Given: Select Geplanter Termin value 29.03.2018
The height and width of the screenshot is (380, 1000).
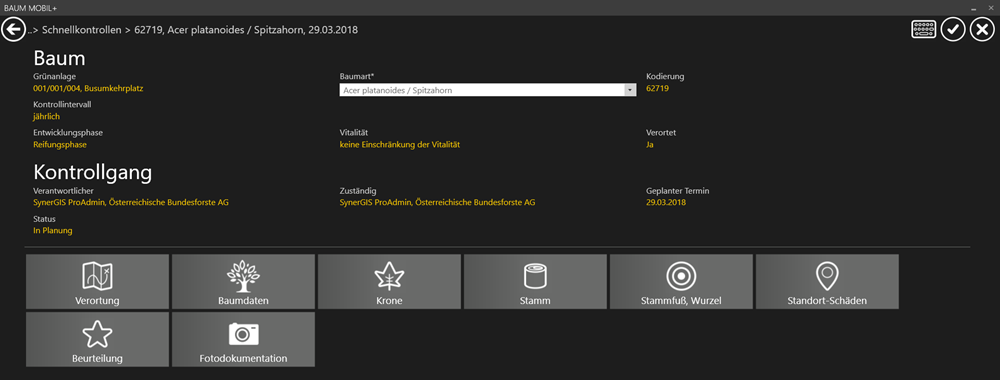Looking at the screenshot, I should pos(666,202).
